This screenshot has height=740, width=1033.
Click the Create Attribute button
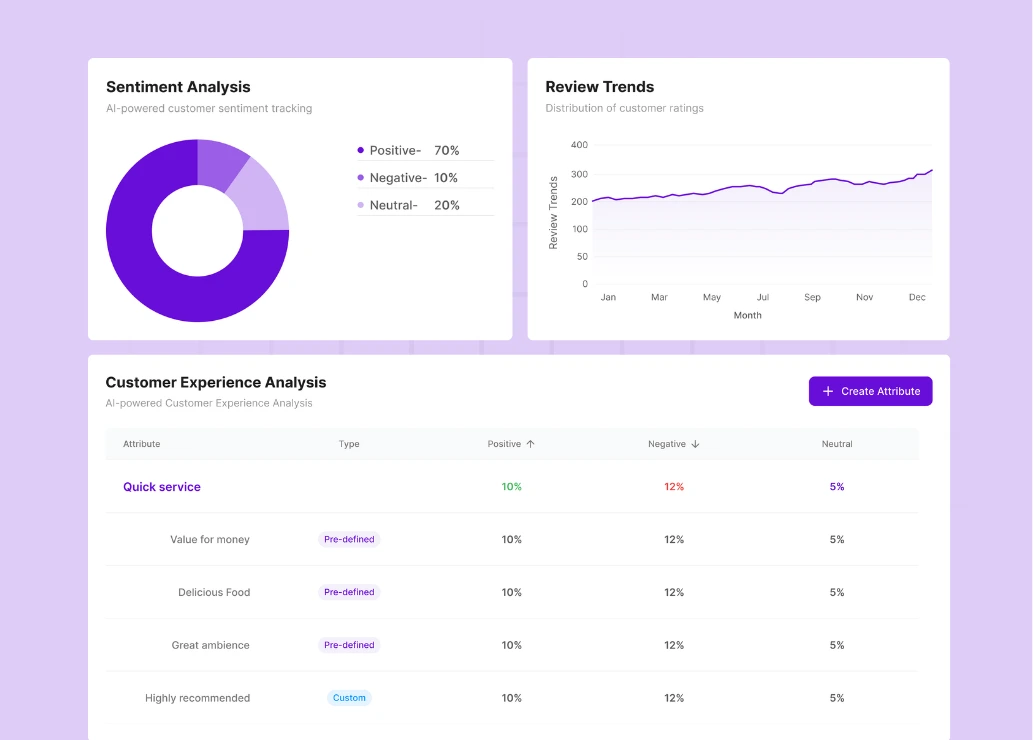pyautogui.click(x=870, y=391)
